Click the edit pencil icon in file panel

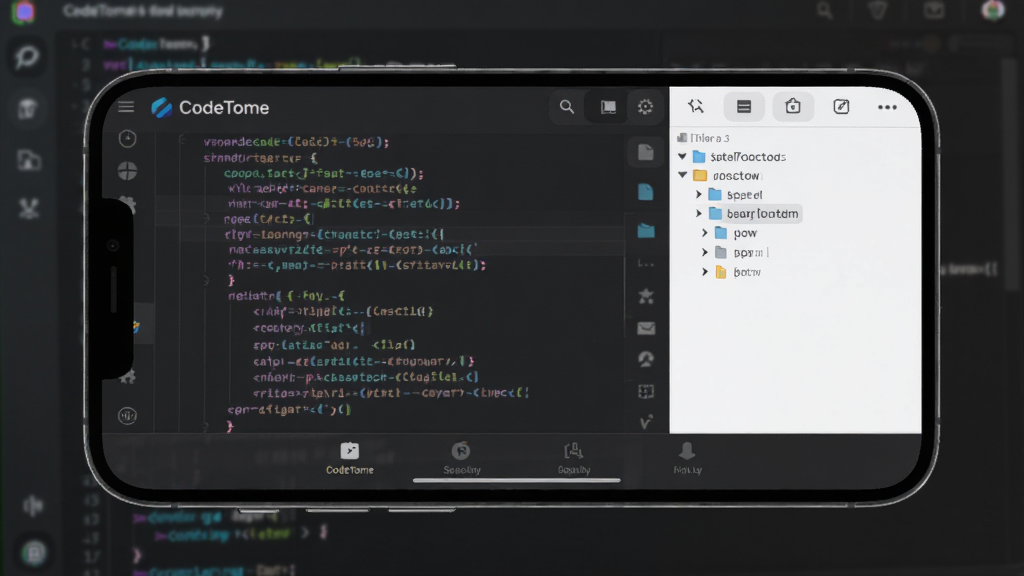coord(841,106)
